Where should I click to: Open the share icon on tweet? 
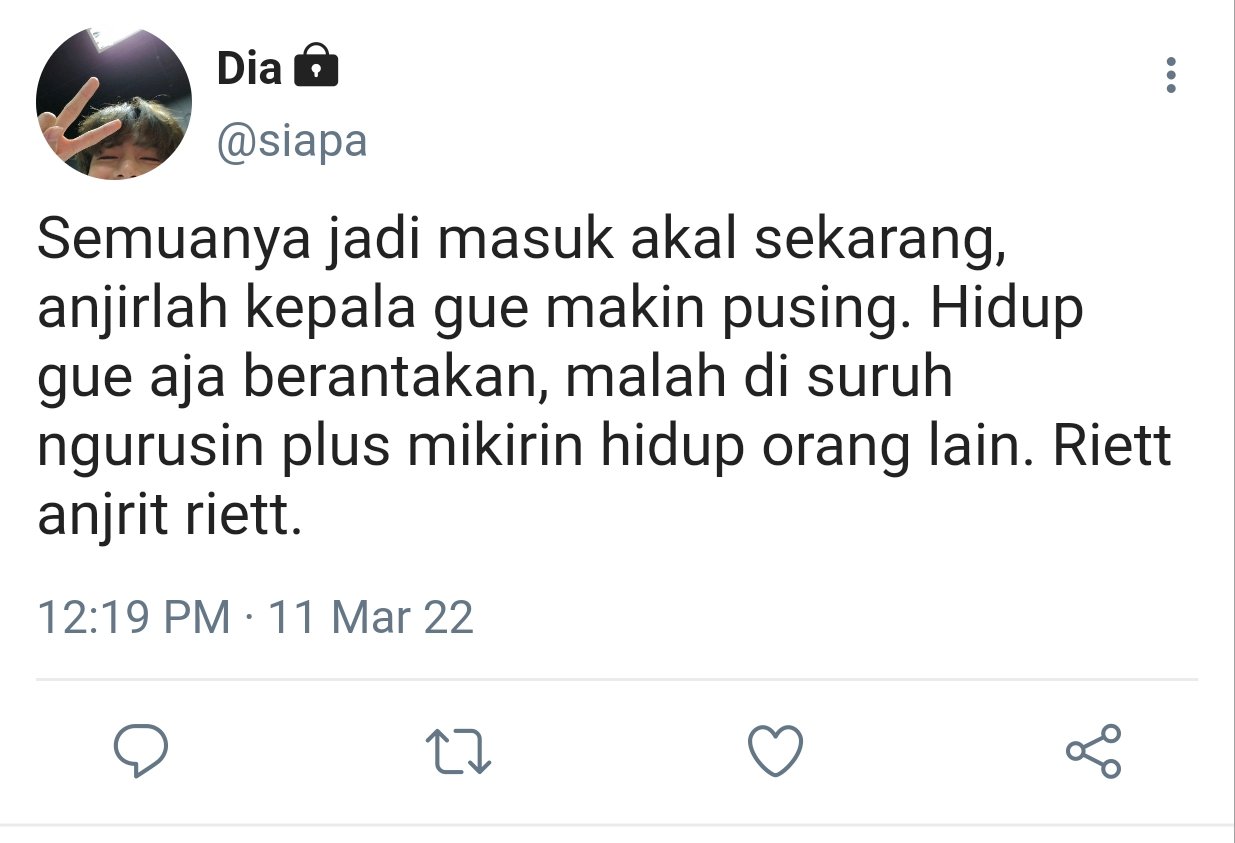click(x=1094, y=751)
